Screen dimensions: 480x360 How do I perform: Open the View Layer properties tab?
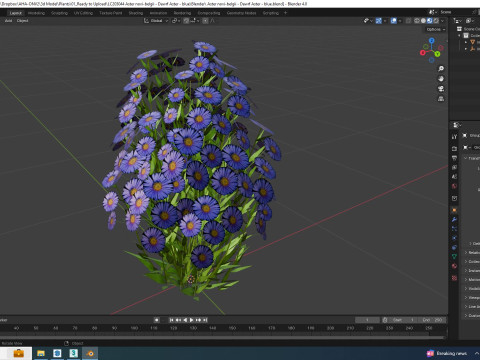click(454, 167)
